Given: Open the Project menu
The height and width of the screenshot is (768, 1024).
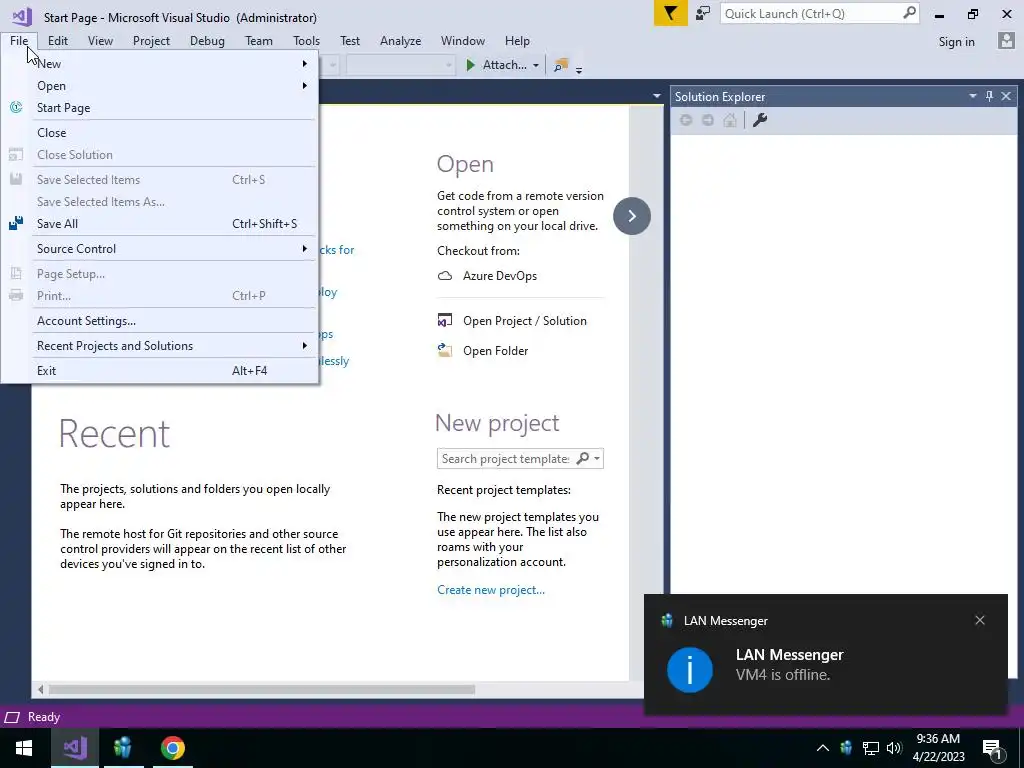Looking at the screenshot, I should (x=151, y=40).
